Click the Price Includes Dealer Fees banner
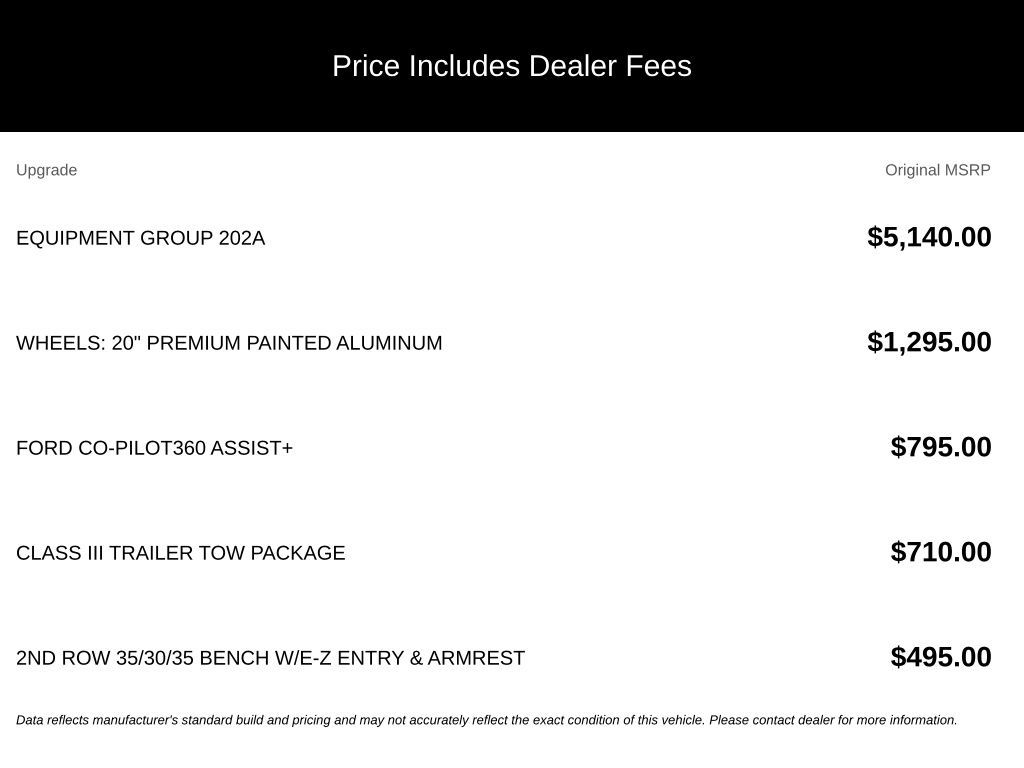Image resolution: width=1024 pixels, height=768 pixels. pos(512,66)
